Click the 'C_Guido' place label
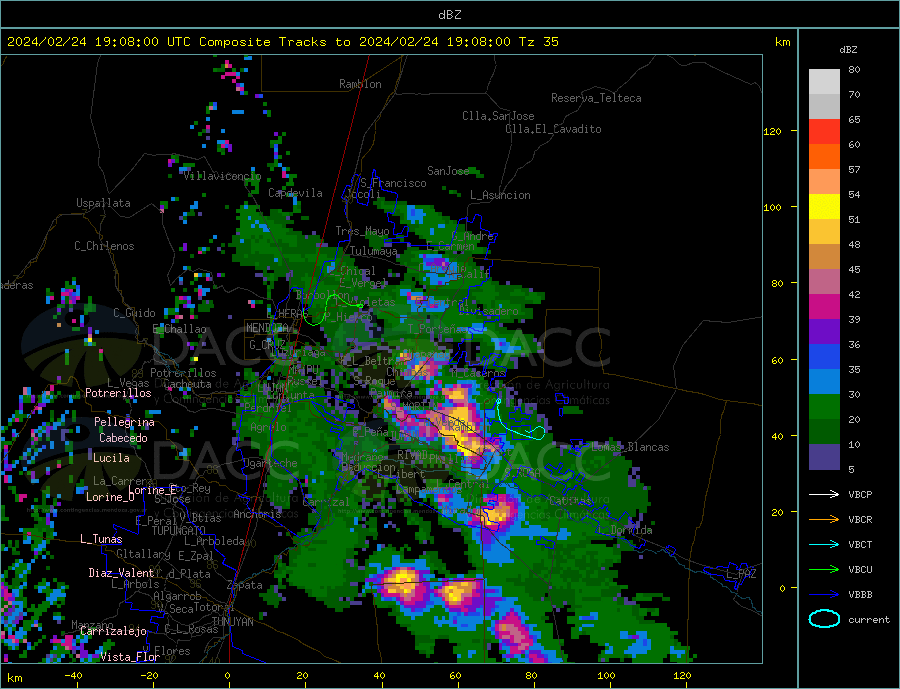900x689 pixels. [x=134, y=313]
